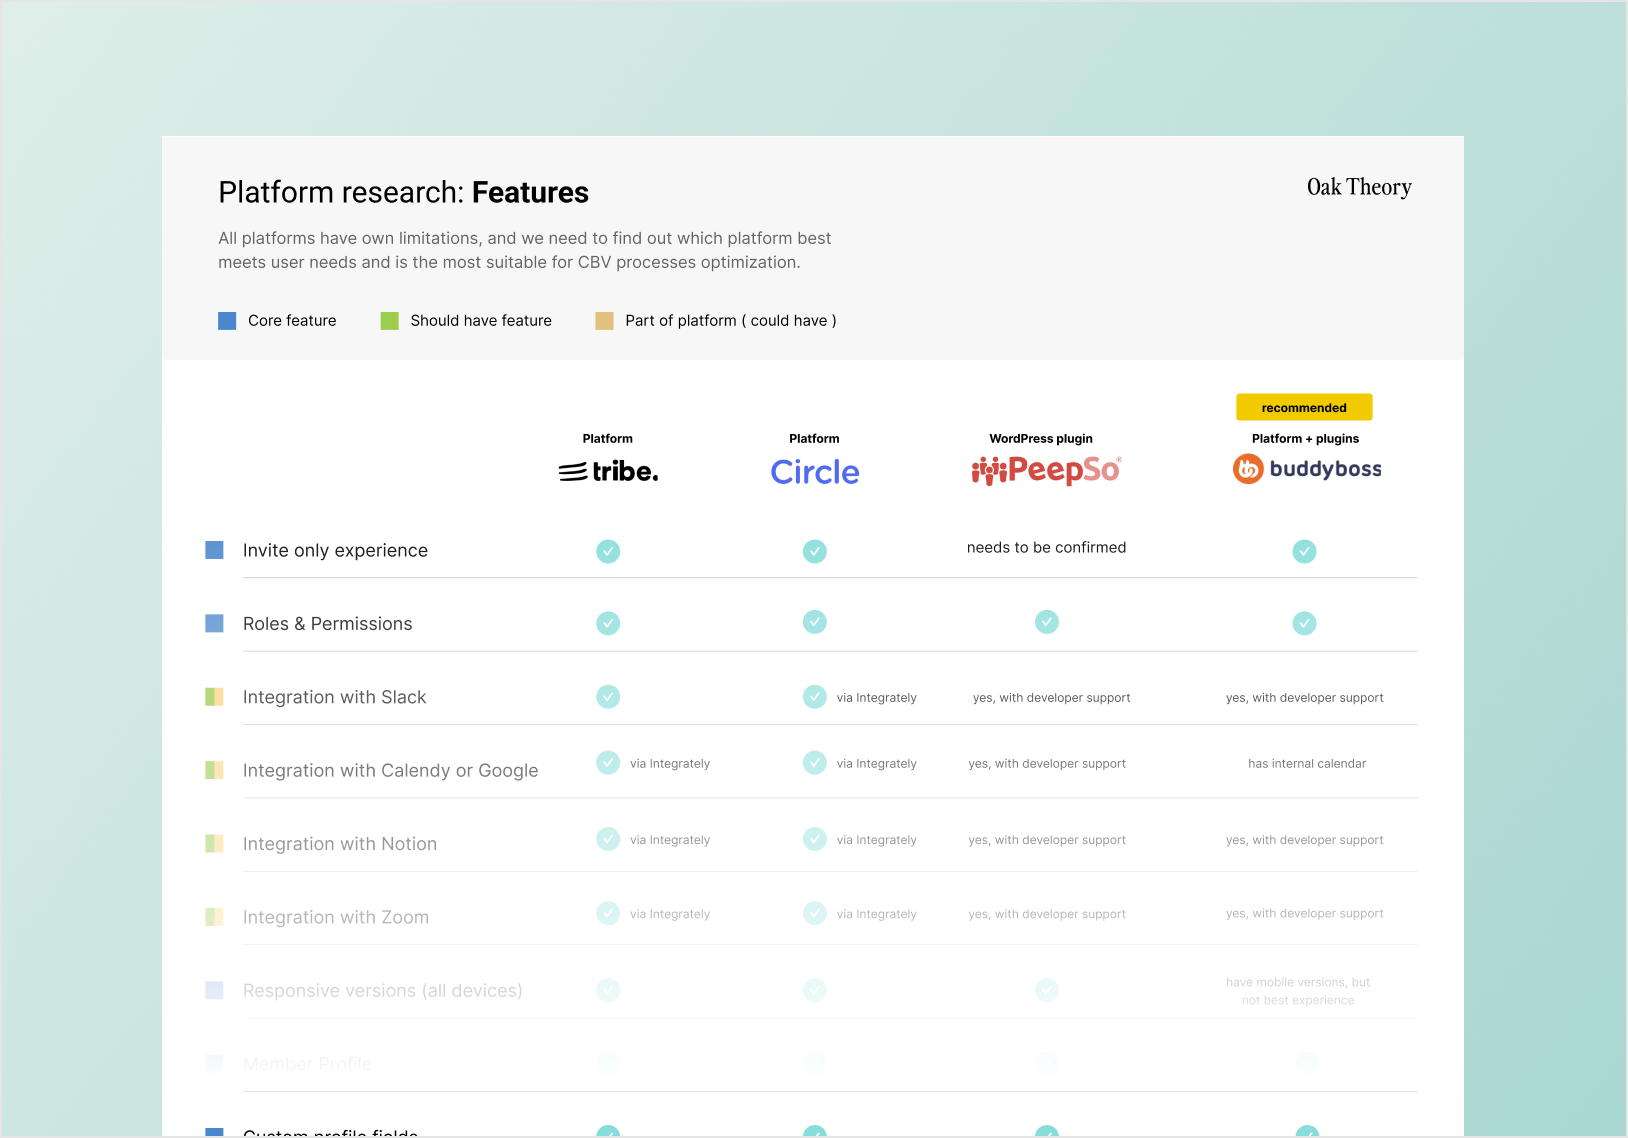Click tribe checkmark for Integration with Notion
The height and width of the screenshot is (1138, 1628).
(608, 839)
